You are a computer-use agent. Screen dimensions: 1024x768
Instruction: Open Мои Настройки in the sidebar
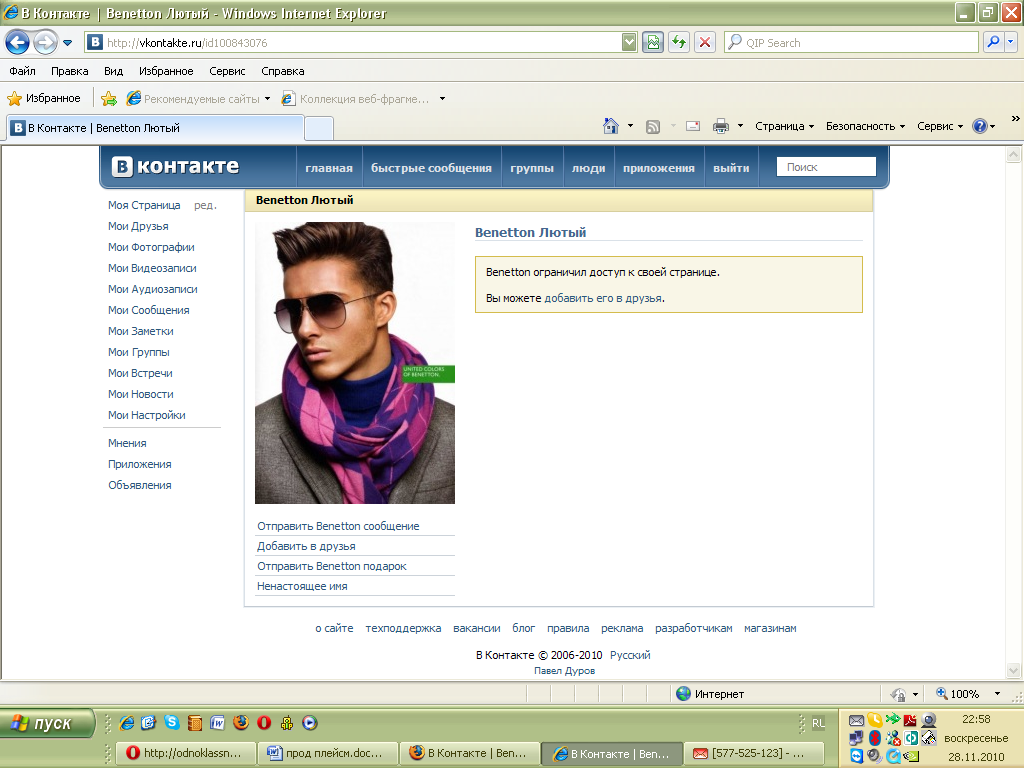(146, 415)
